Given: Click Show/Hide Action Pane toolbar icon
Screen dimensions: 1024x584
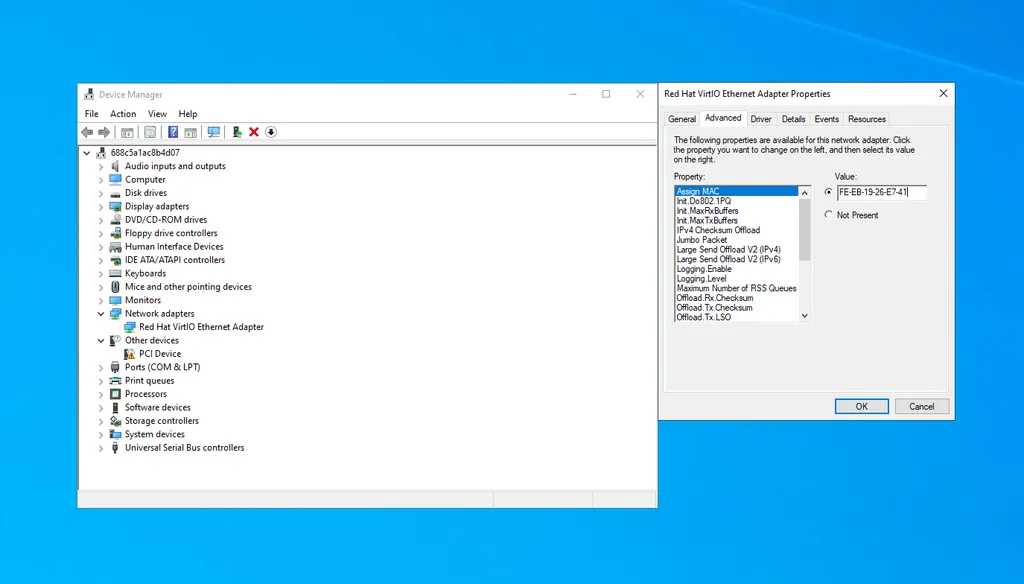Looking at the screenshot, I should point(191,132).
